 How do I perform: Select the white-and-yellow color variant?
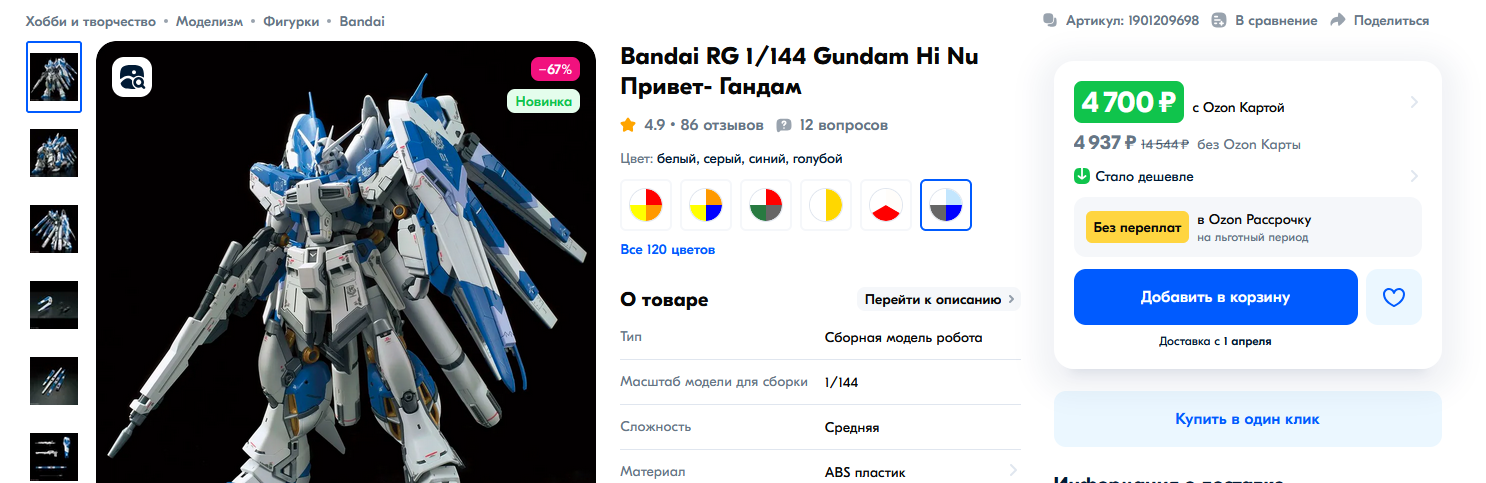(x=826, y=205)
